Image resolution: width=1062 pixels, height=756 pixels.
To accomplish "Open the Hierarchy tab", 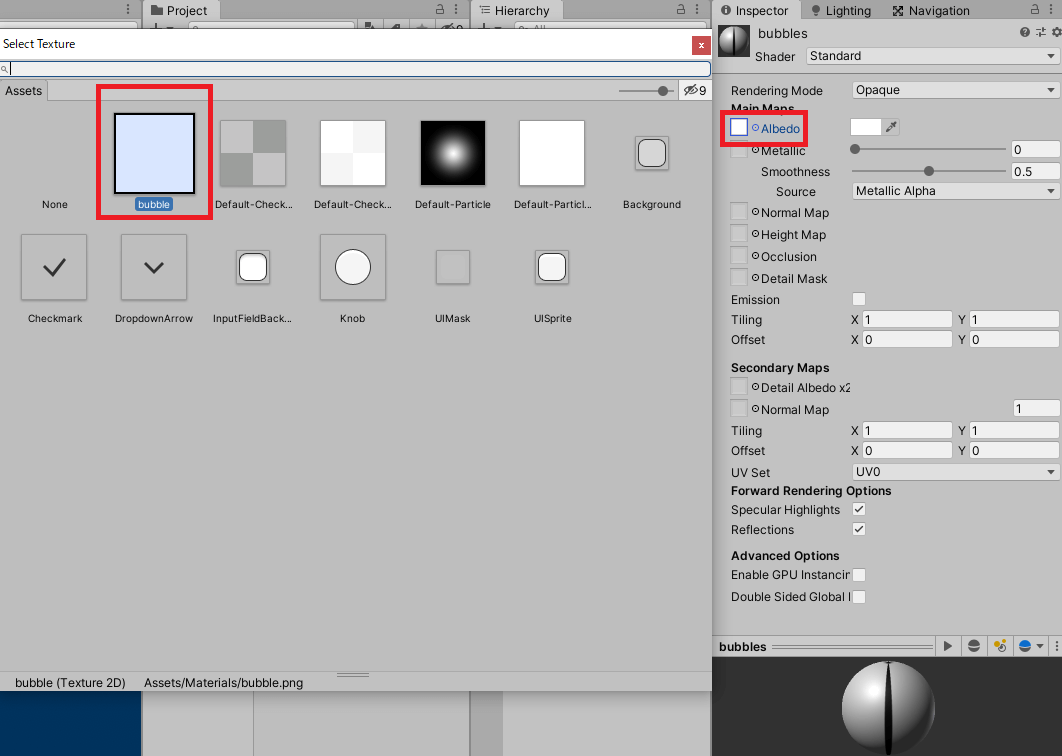I will 515,10.
